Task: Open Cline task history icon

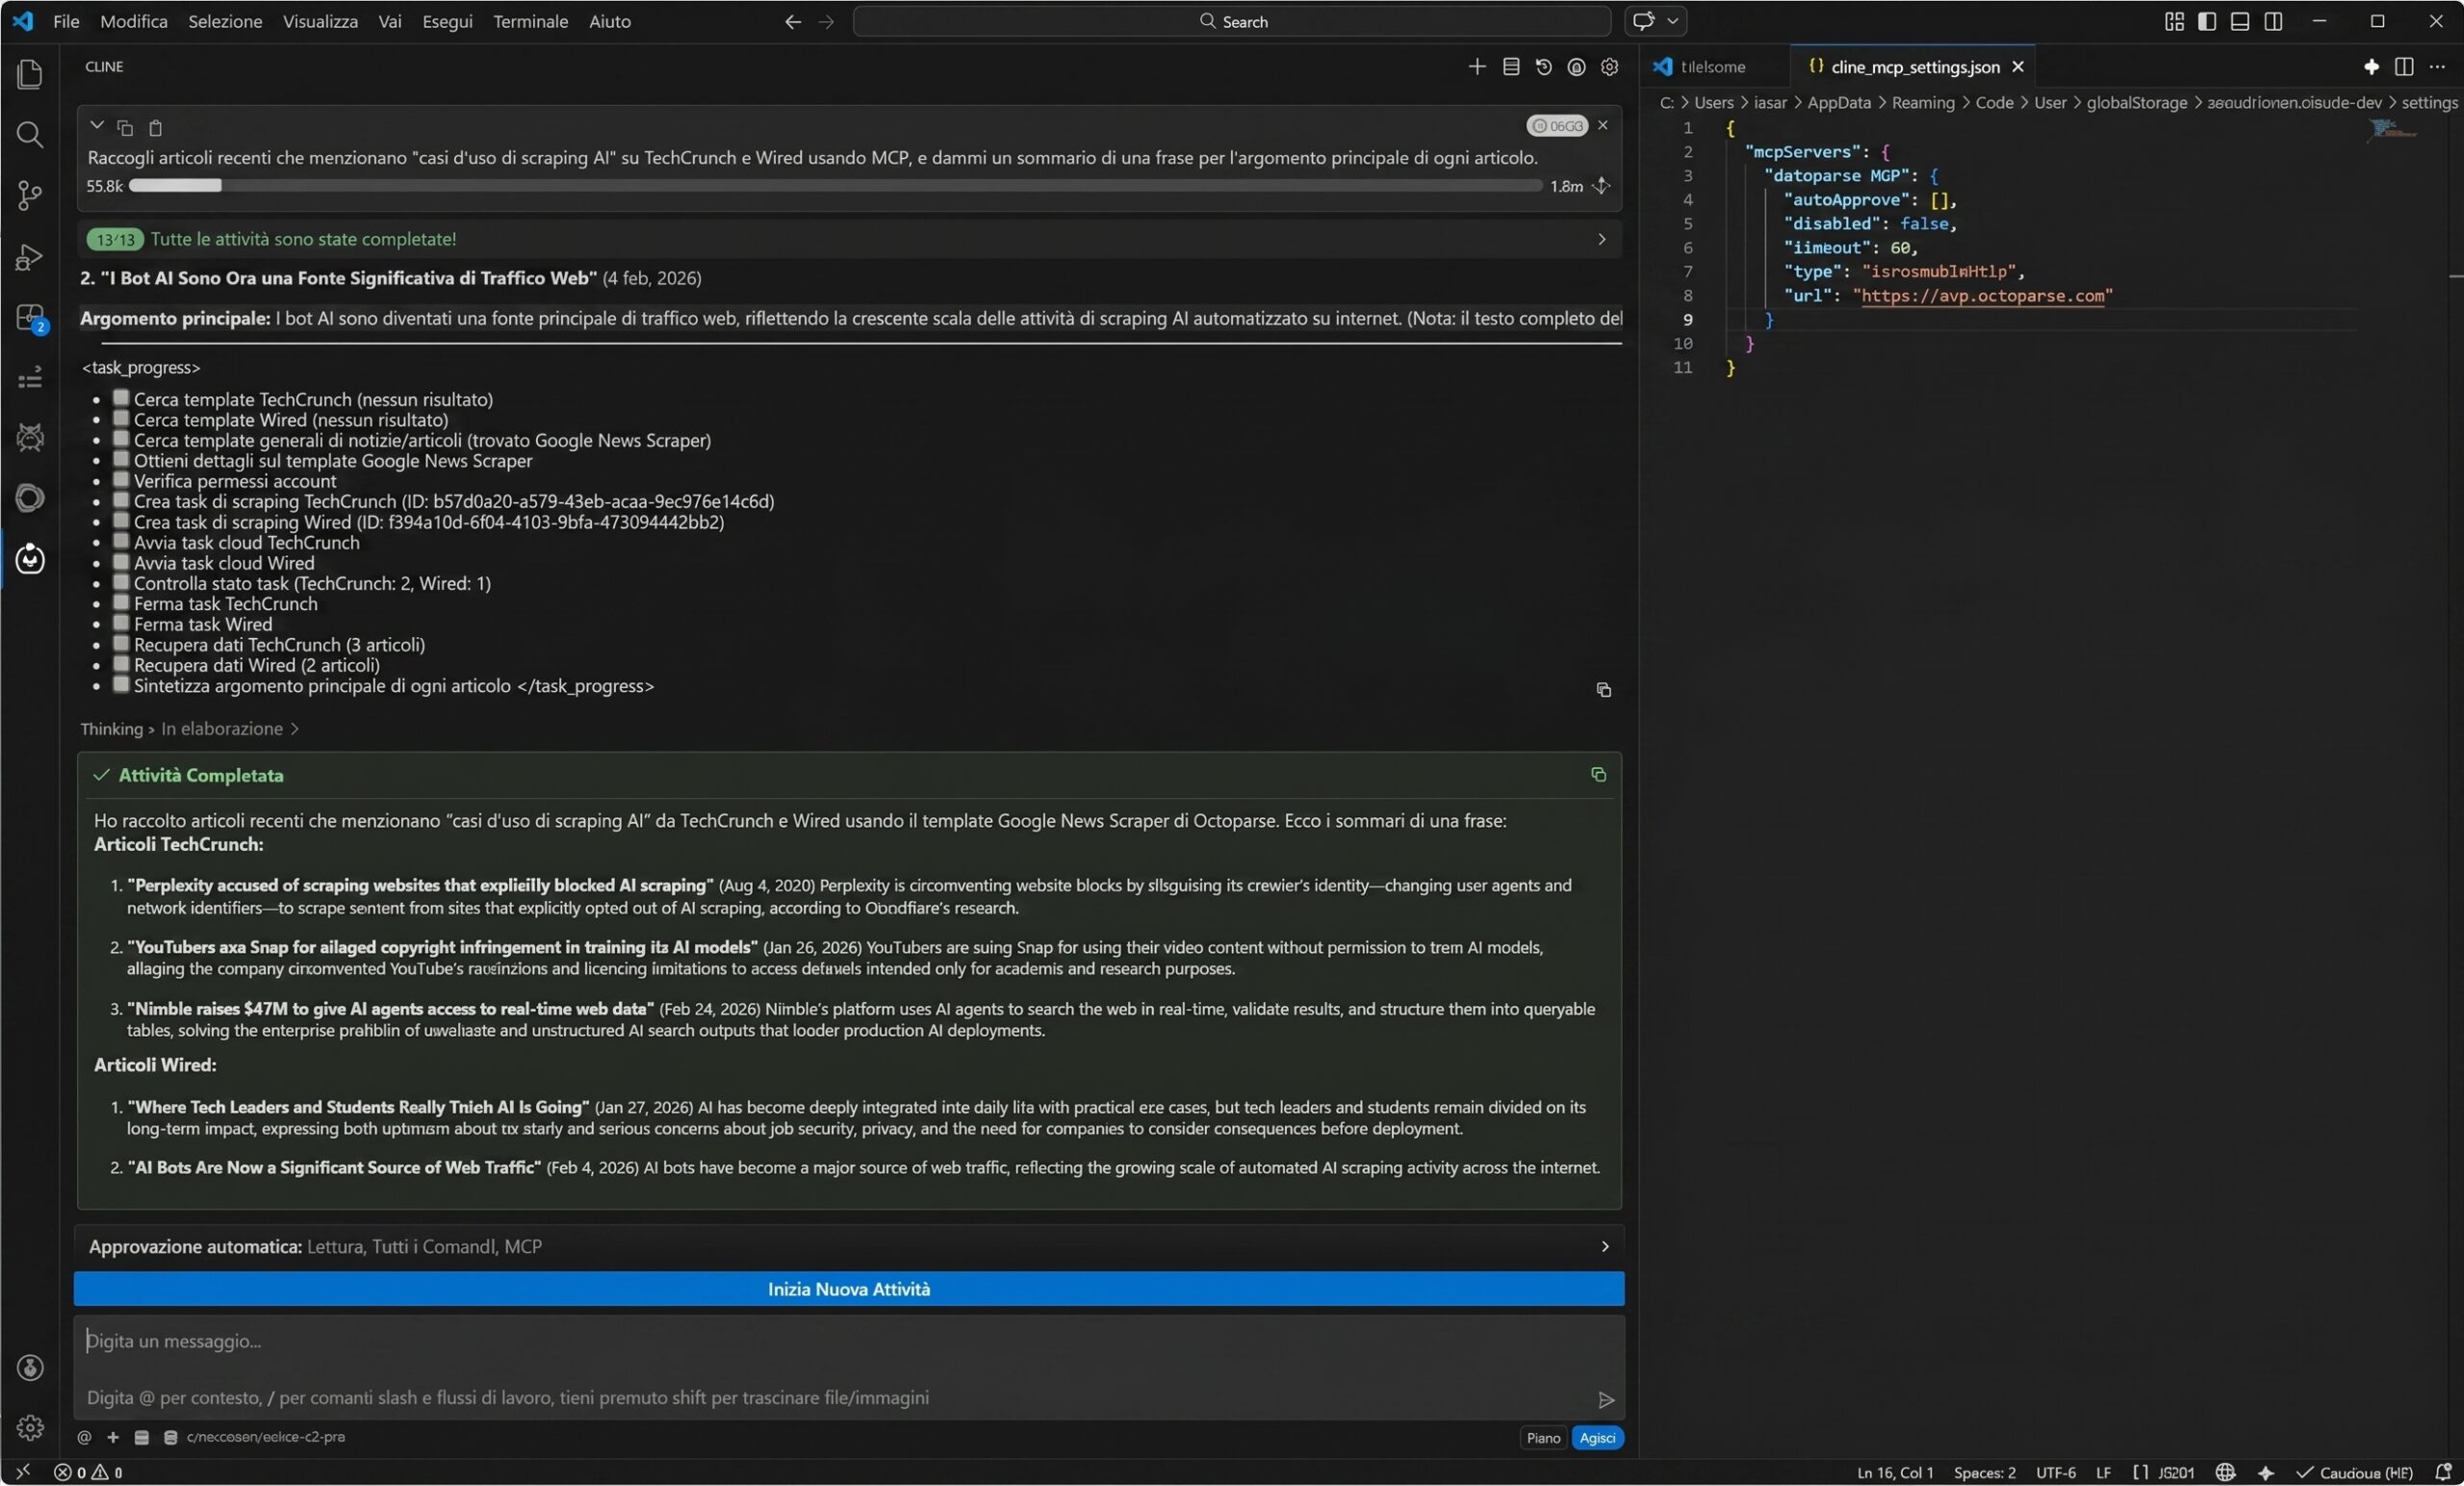Action: click(x=1543, y=67)
